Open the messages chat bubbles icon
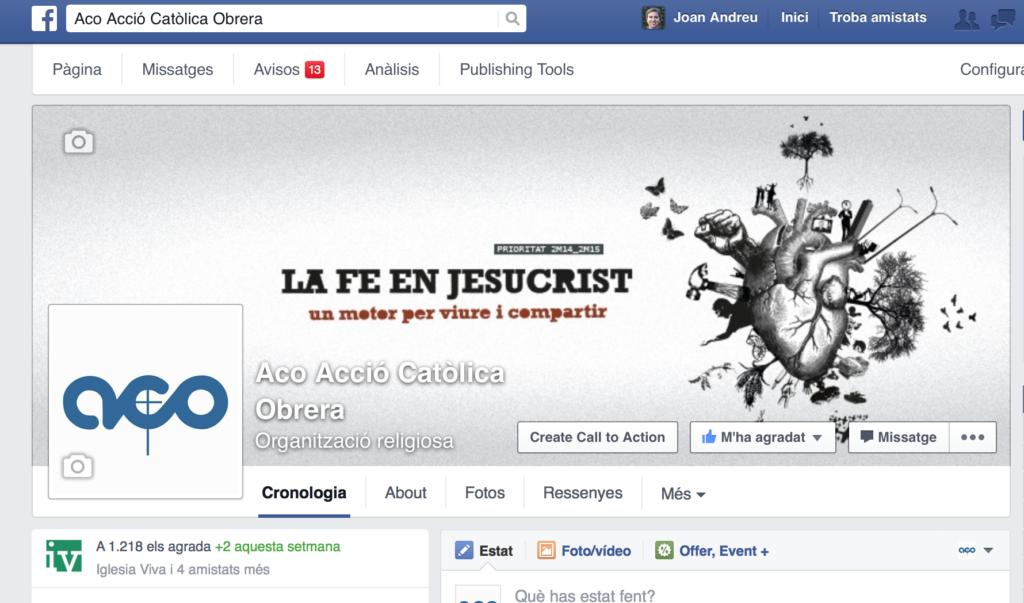1024x603 pixels. 1002,19
